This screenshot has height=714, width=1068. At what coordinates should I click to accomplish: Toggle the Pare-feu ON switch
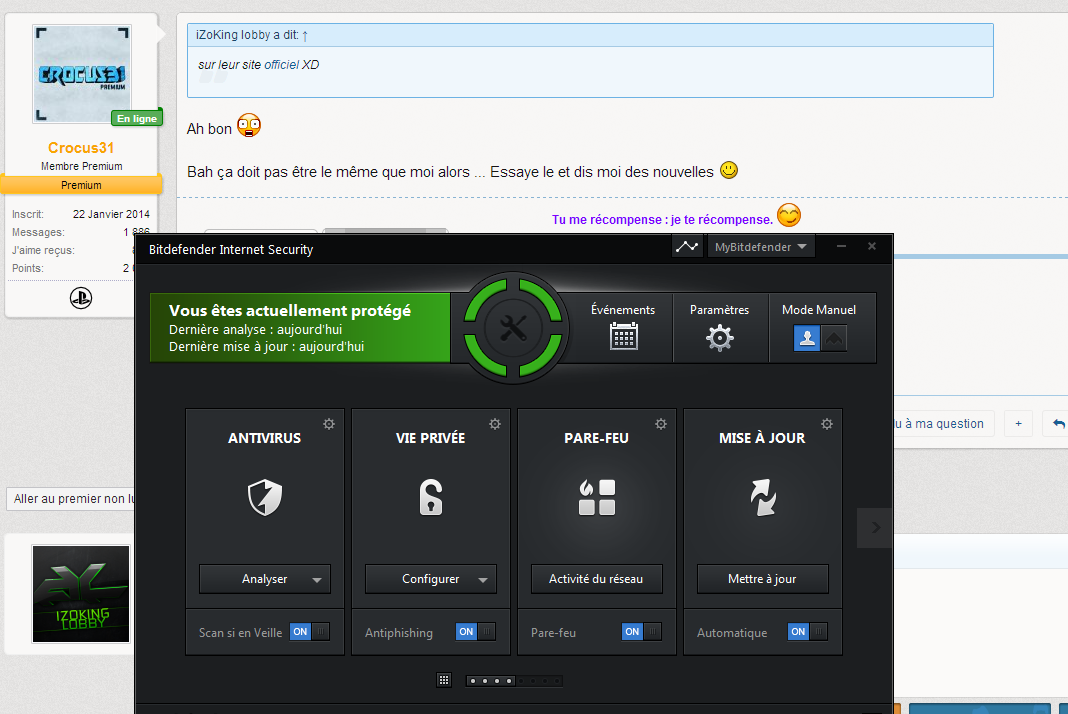(642, 632)
